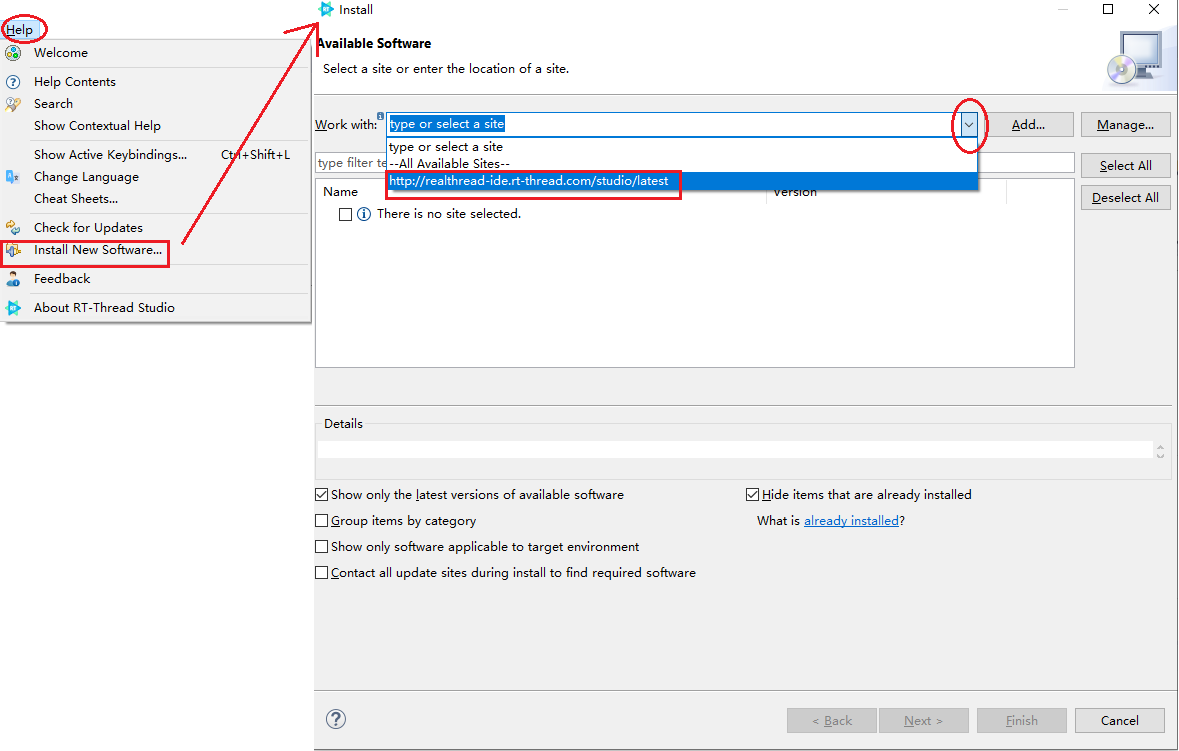Screen dimensions: 1179x751
Task: Click the content-assist marker on Work with field
Action: click(380, 116)
